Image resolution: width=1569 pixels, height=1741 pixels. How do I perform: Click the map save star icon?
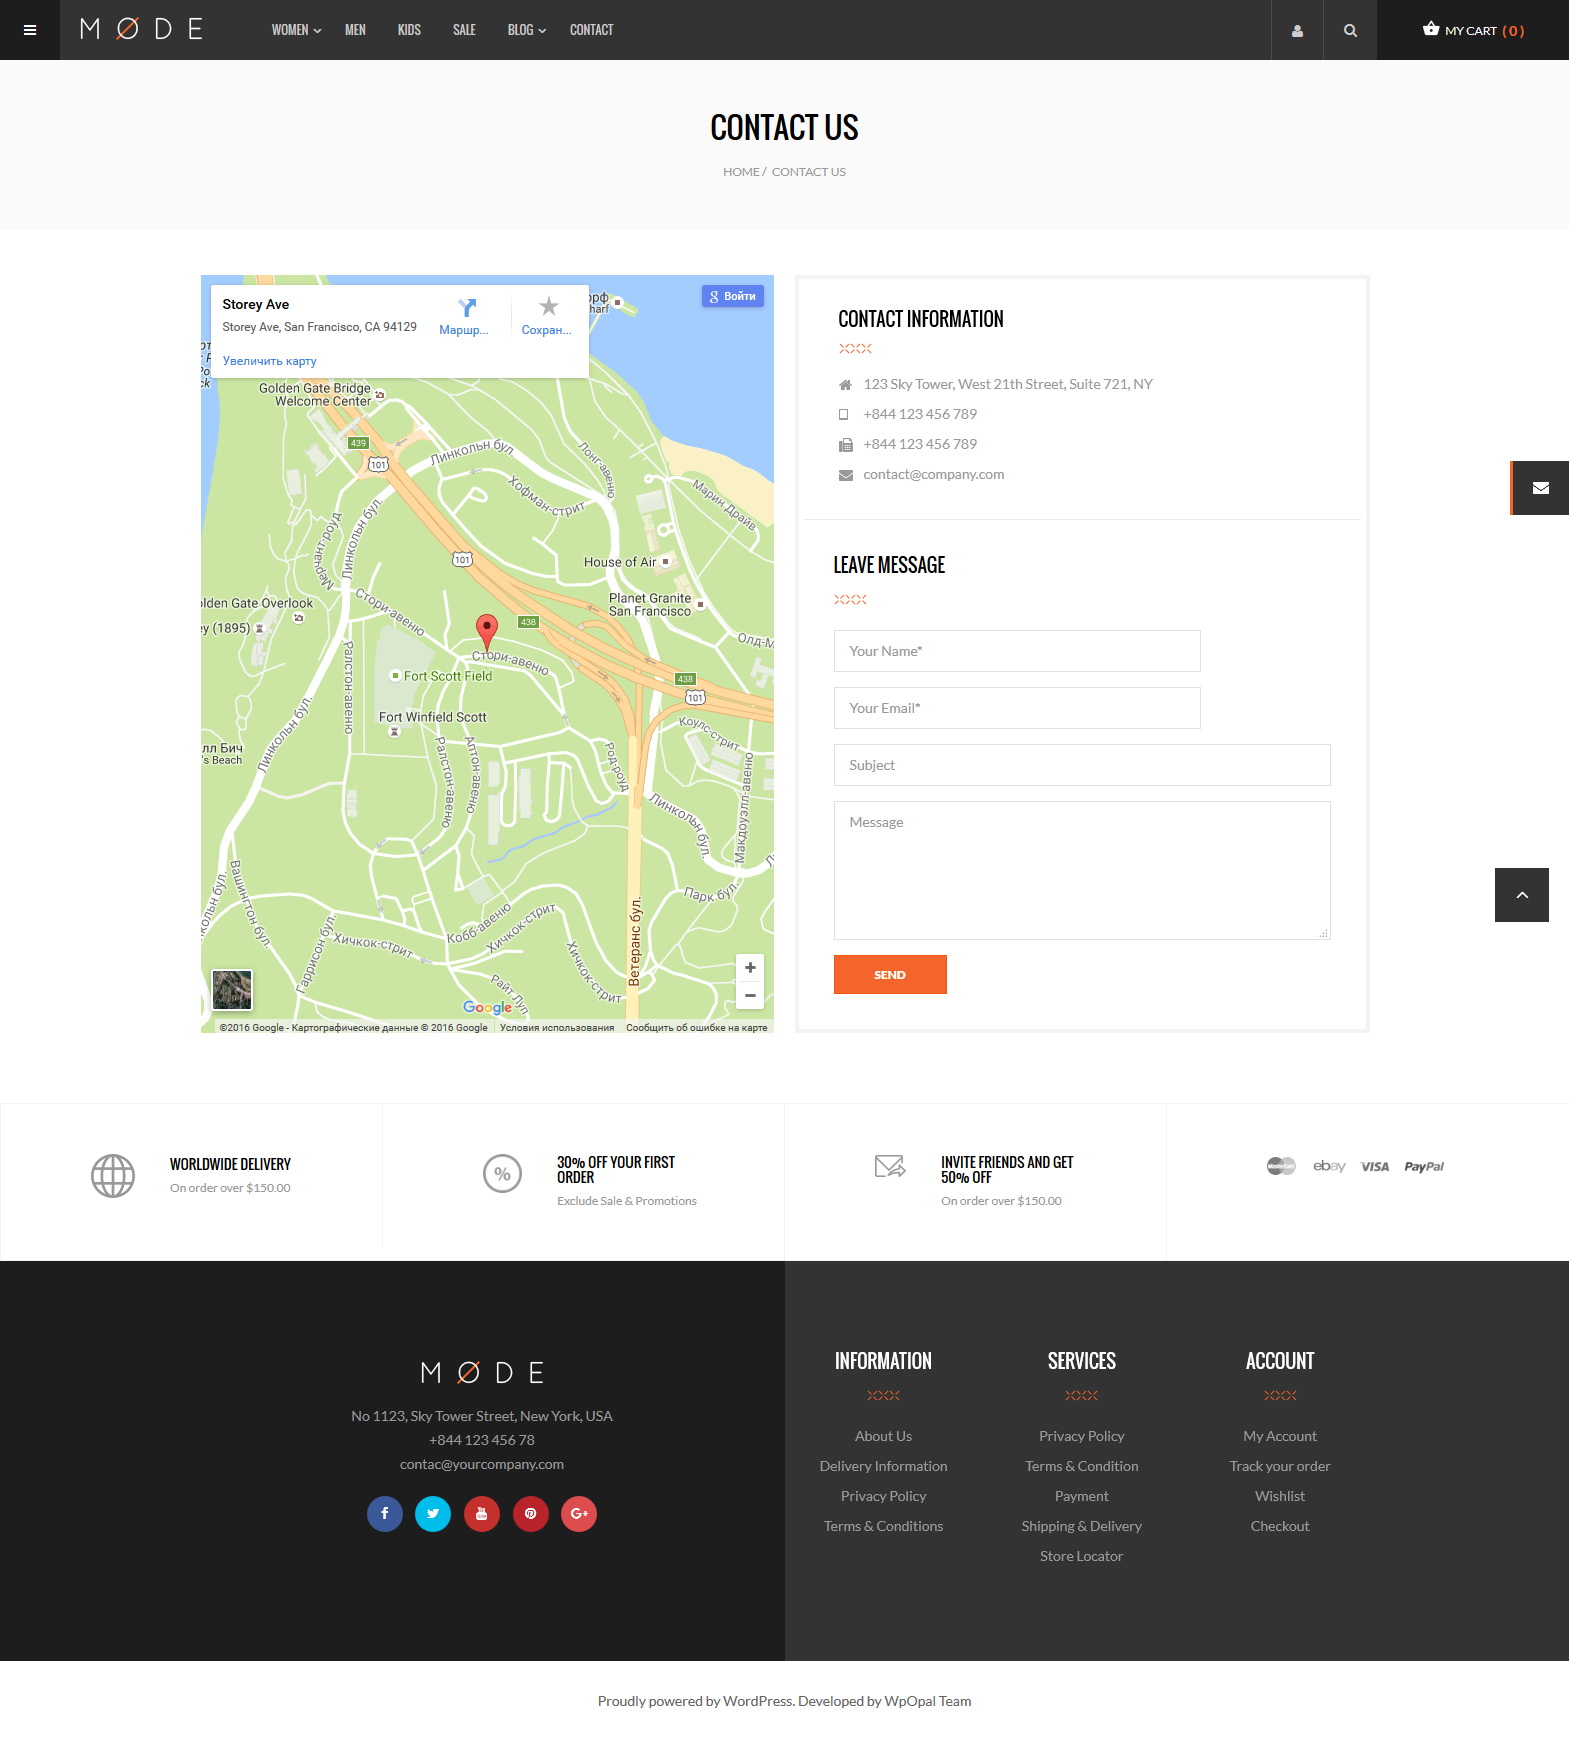[548, 307]
